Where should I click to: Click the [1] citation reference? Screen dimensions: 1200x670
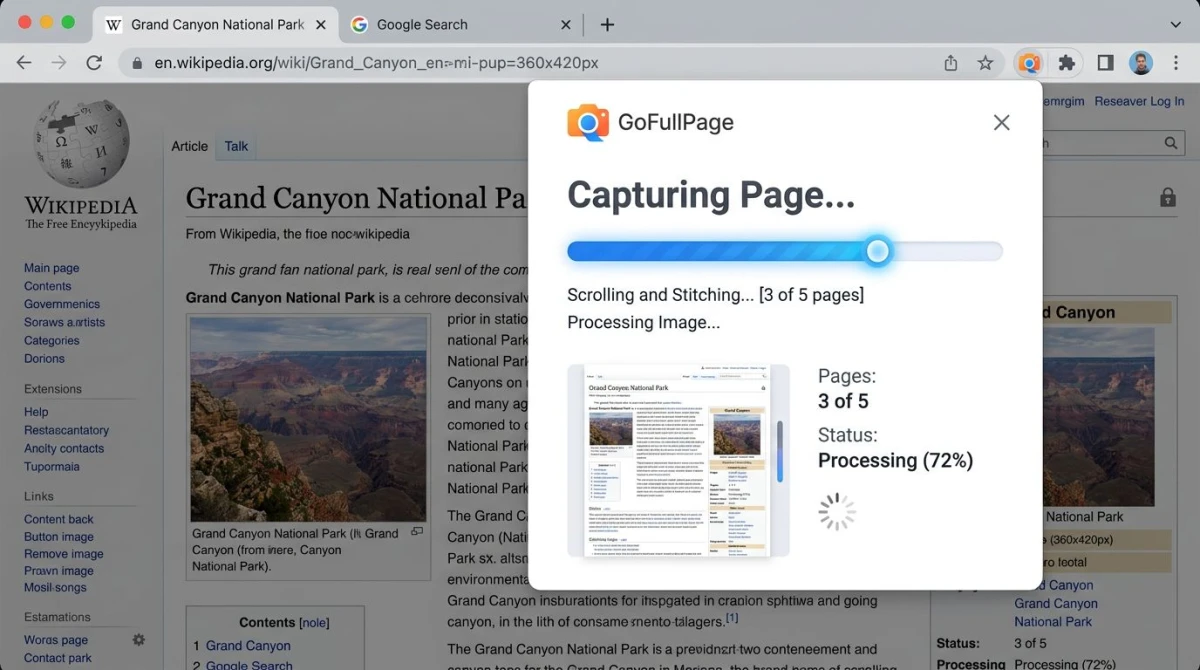732,618
